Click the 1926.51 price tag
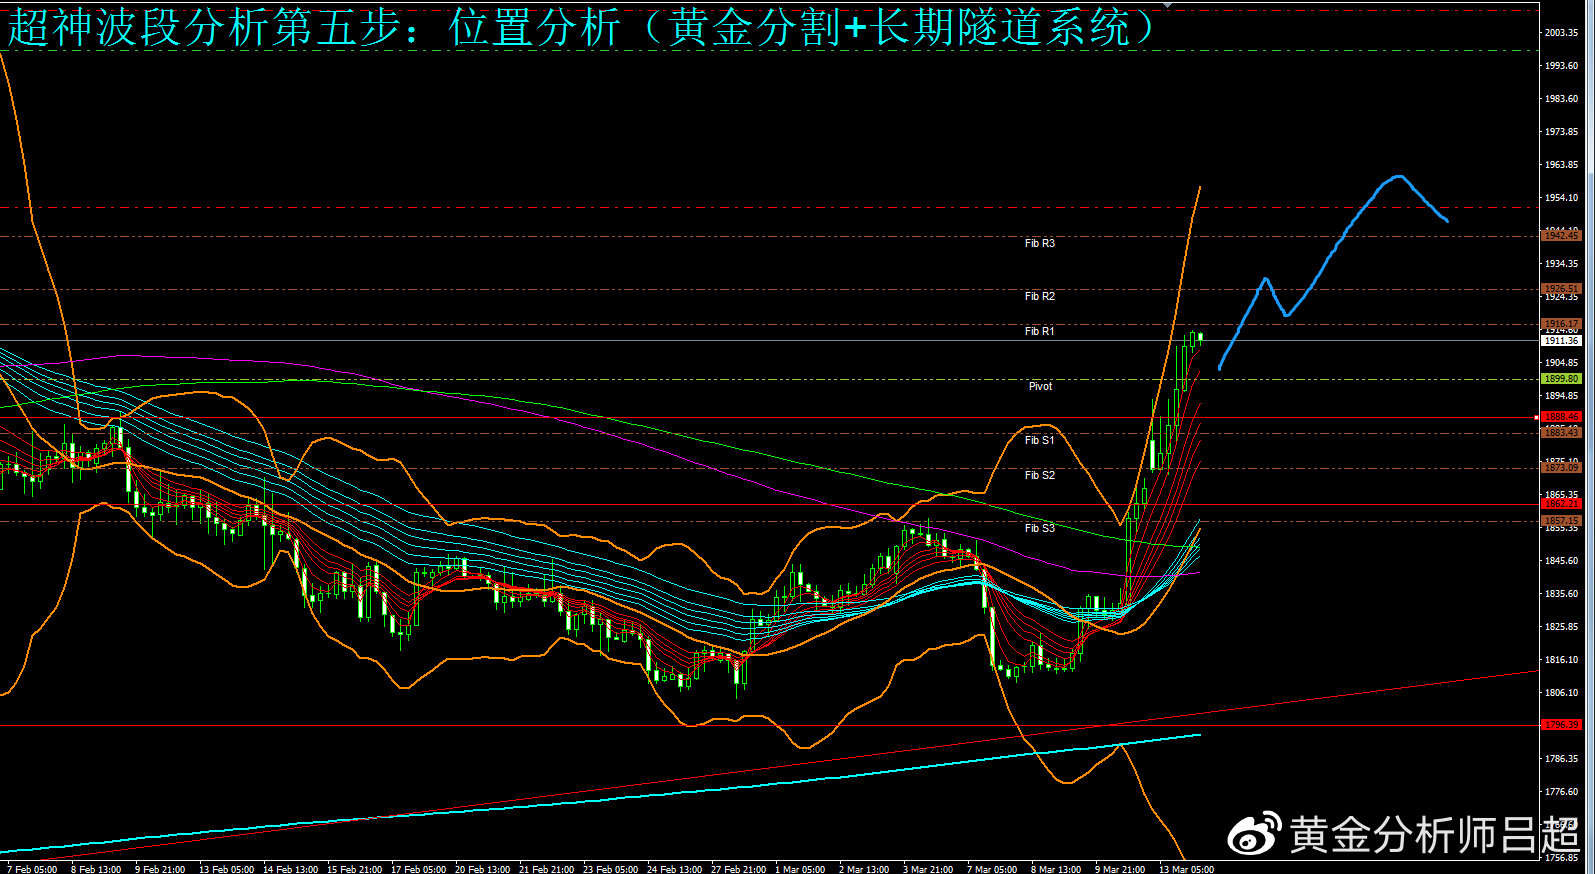The width and height of the screenshot is (1595, 874). tap(1561, 289)
